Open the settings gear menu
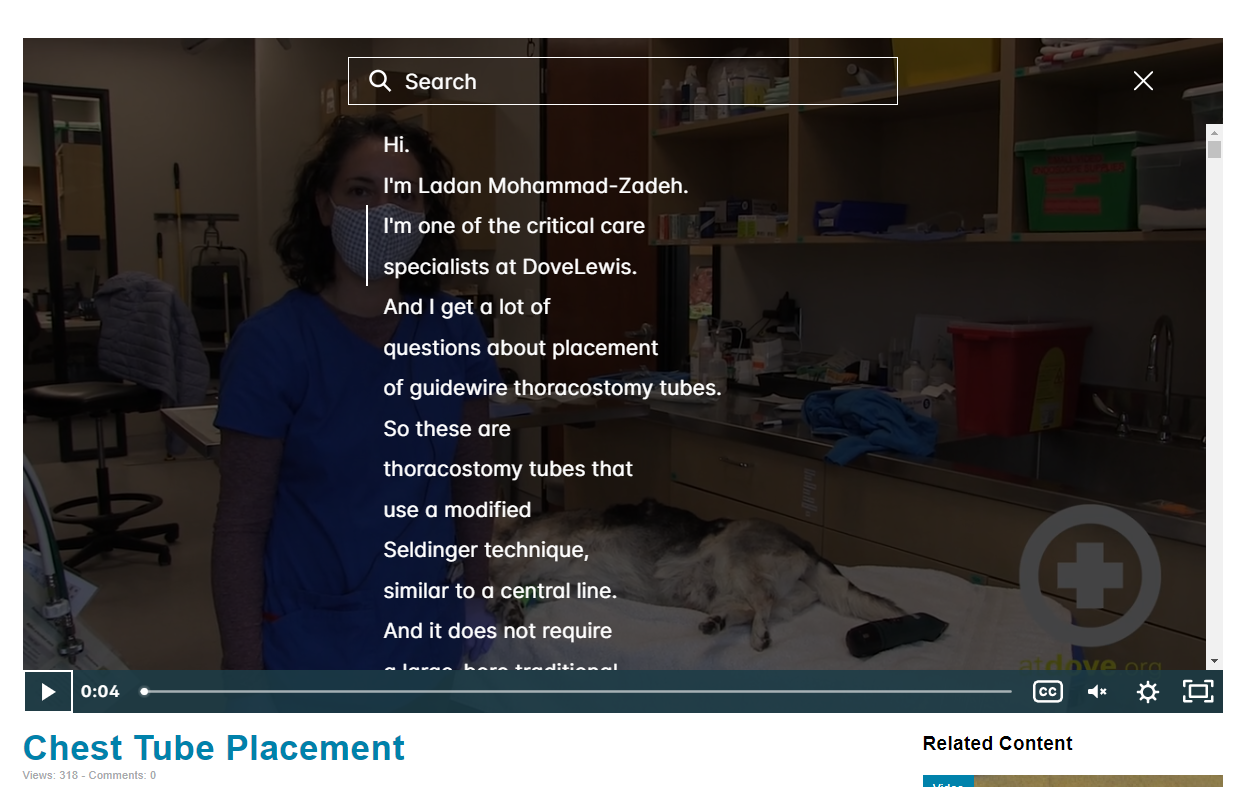Image resolution: width=1259 pixels, height=787 pixels. coord(1147,691)
